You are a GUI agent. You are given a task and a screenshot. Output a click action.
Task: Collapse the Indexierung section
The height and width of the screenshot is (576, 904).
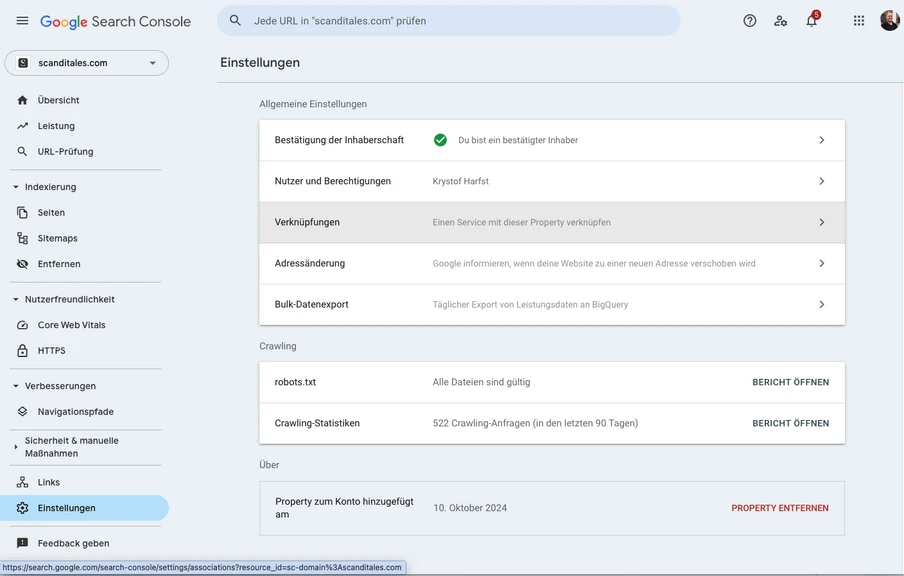[x=16, y=187]
